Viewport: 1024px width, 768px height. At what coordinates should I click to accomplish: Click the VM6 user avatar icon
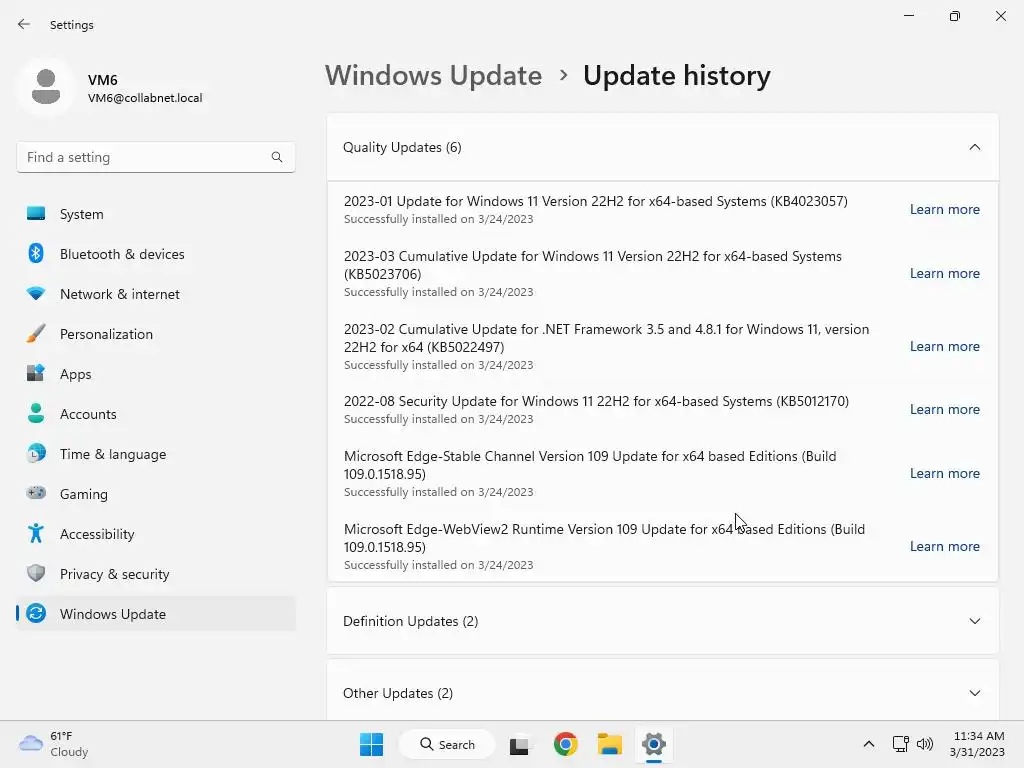46,87
